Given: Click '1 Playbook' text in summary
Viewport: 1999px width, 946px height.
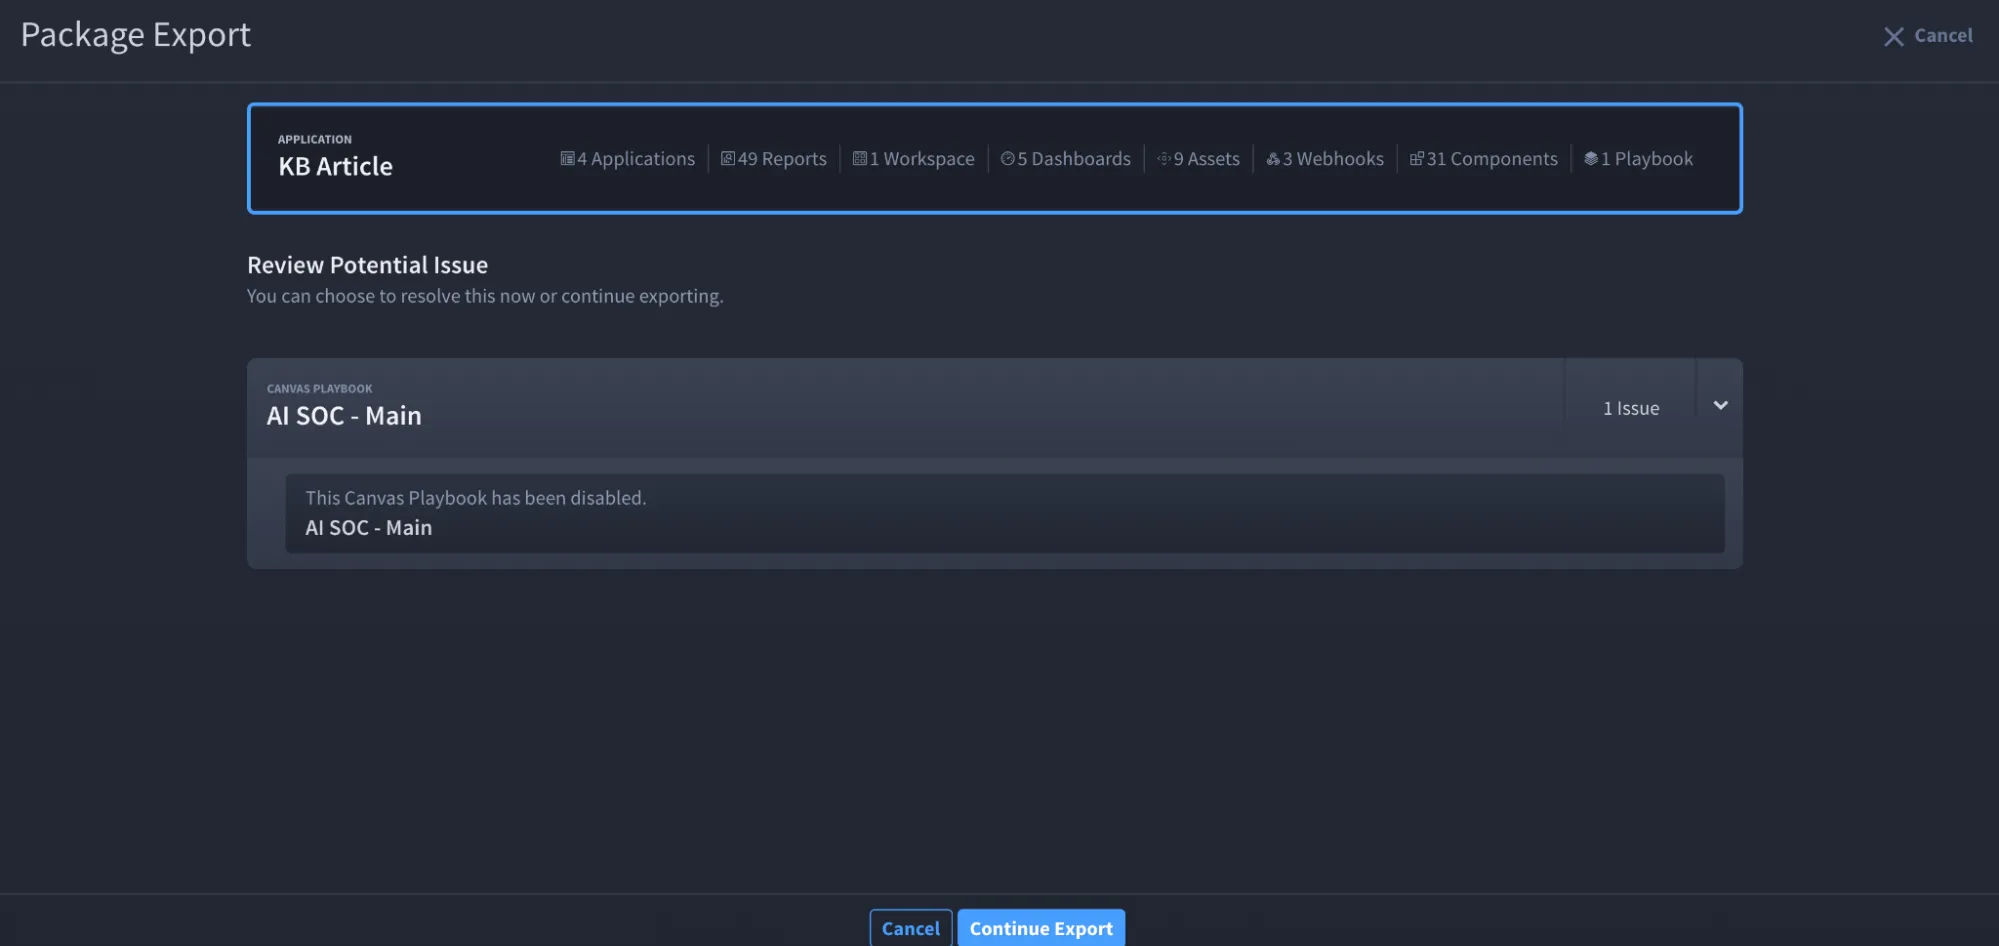Looking at the screenshot, I should pyautogui.click(x=1647, y=159).
